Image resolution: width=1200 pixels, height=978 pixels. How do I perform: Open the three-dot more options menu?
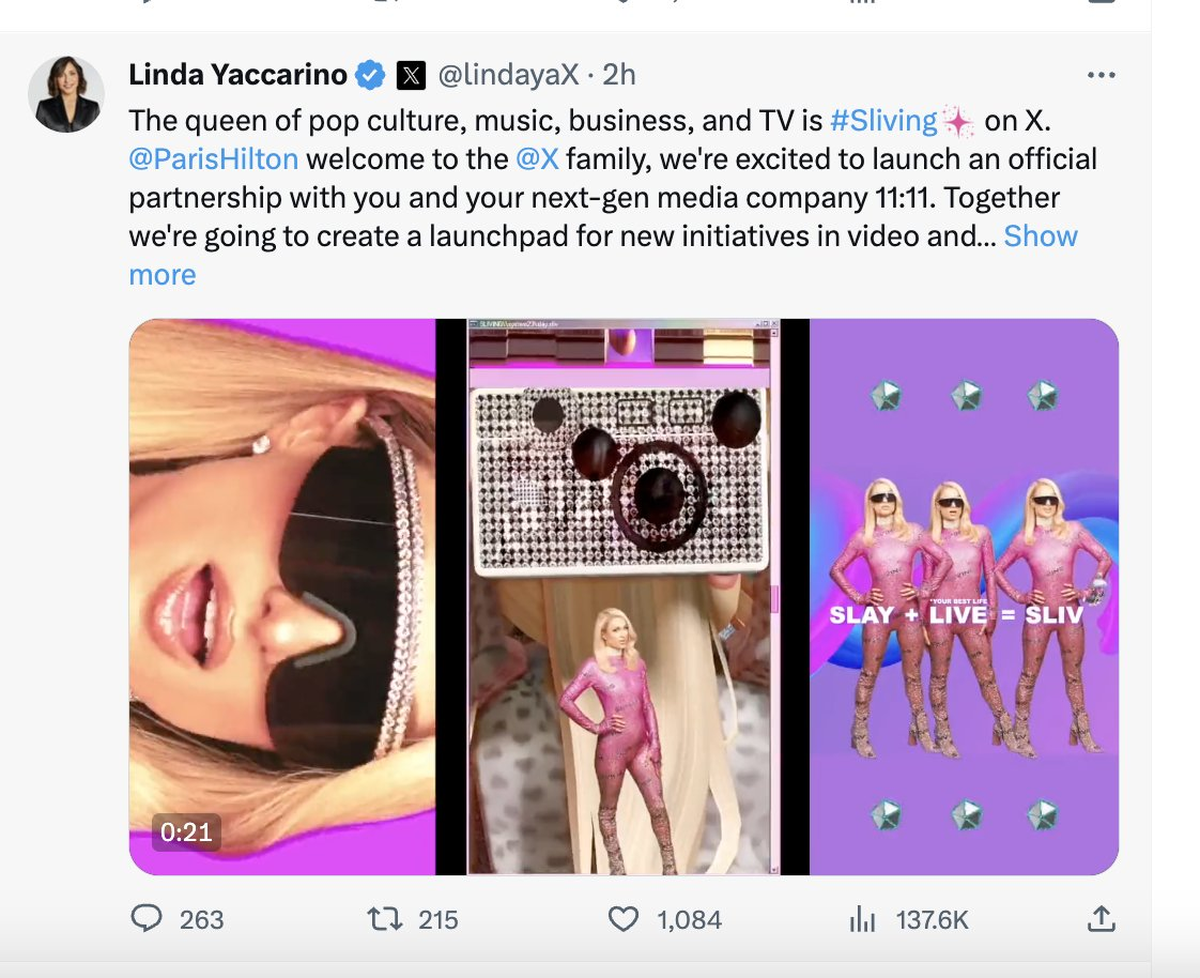(x=1100, y=75)
